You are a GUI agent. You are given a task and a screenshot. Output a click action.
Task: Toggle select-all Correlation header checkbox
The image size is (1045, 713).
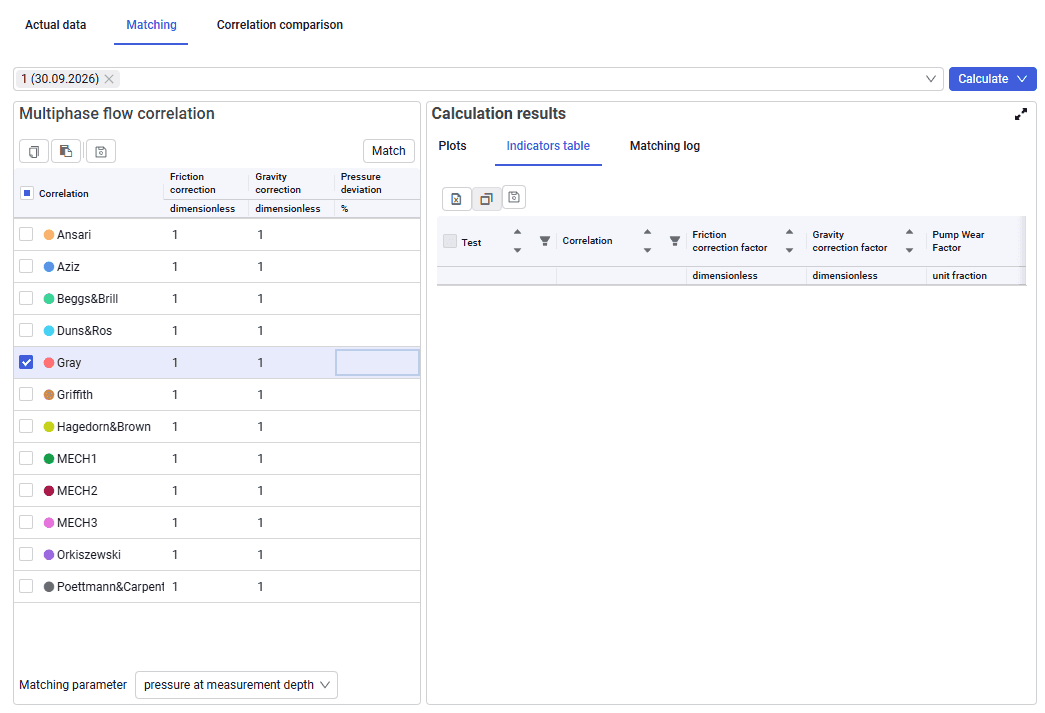[27, 193]
